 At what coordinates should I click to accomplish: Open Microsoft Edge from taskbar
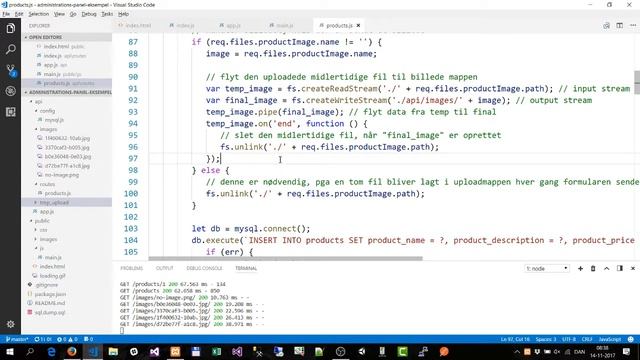click(51, 351)
